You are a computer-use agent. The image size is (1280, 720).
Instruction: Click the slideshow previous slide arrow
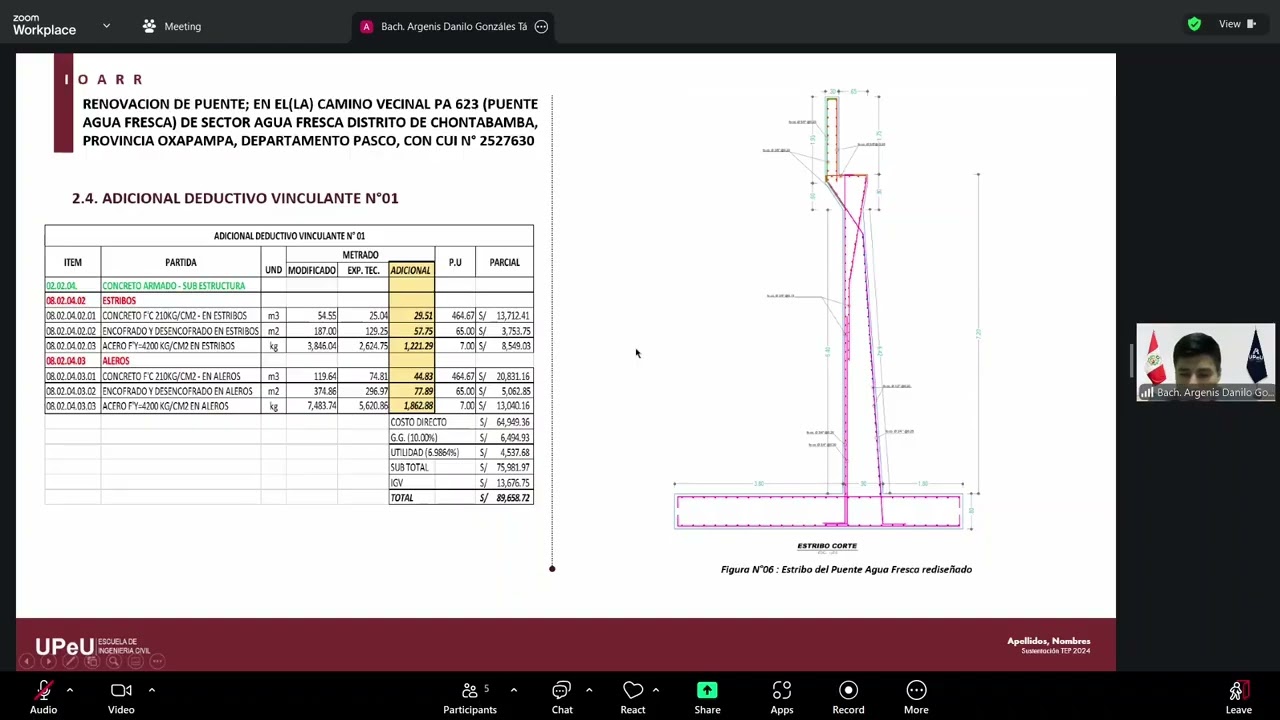point(28,661)
